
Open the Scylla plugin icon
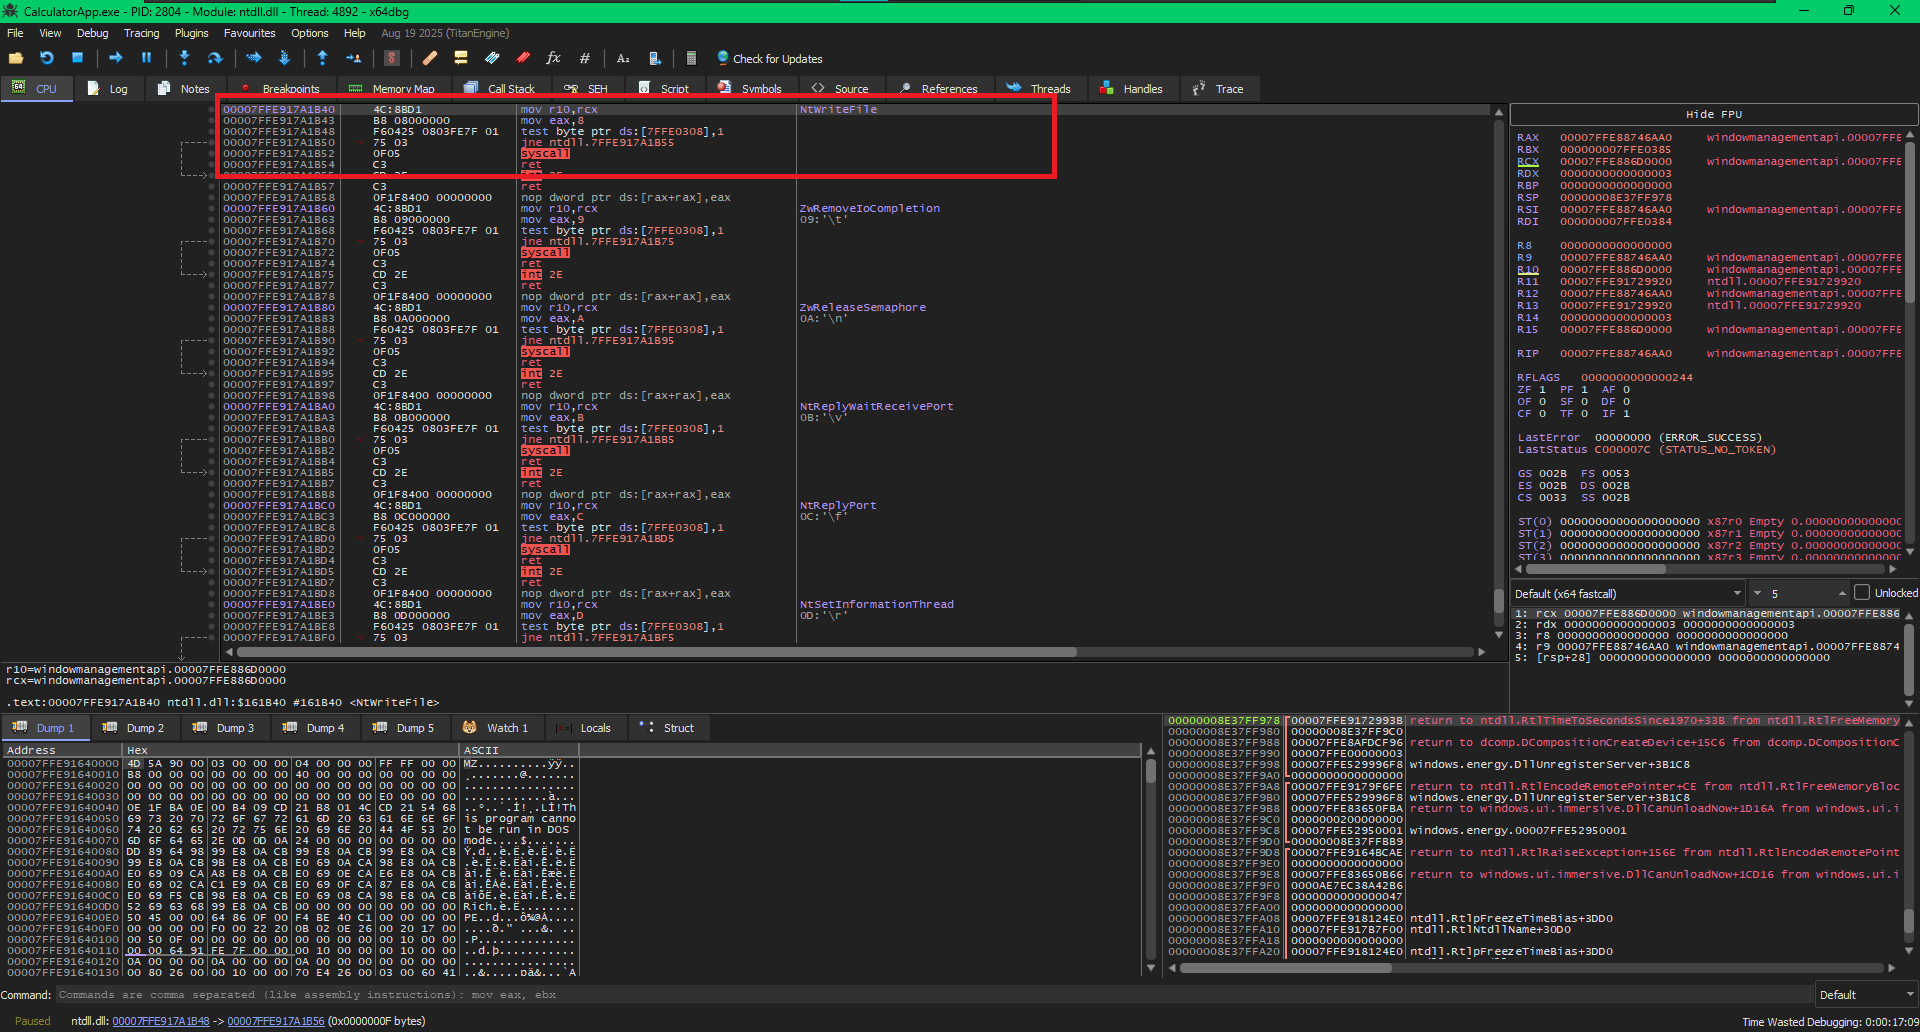pos(392,58)
